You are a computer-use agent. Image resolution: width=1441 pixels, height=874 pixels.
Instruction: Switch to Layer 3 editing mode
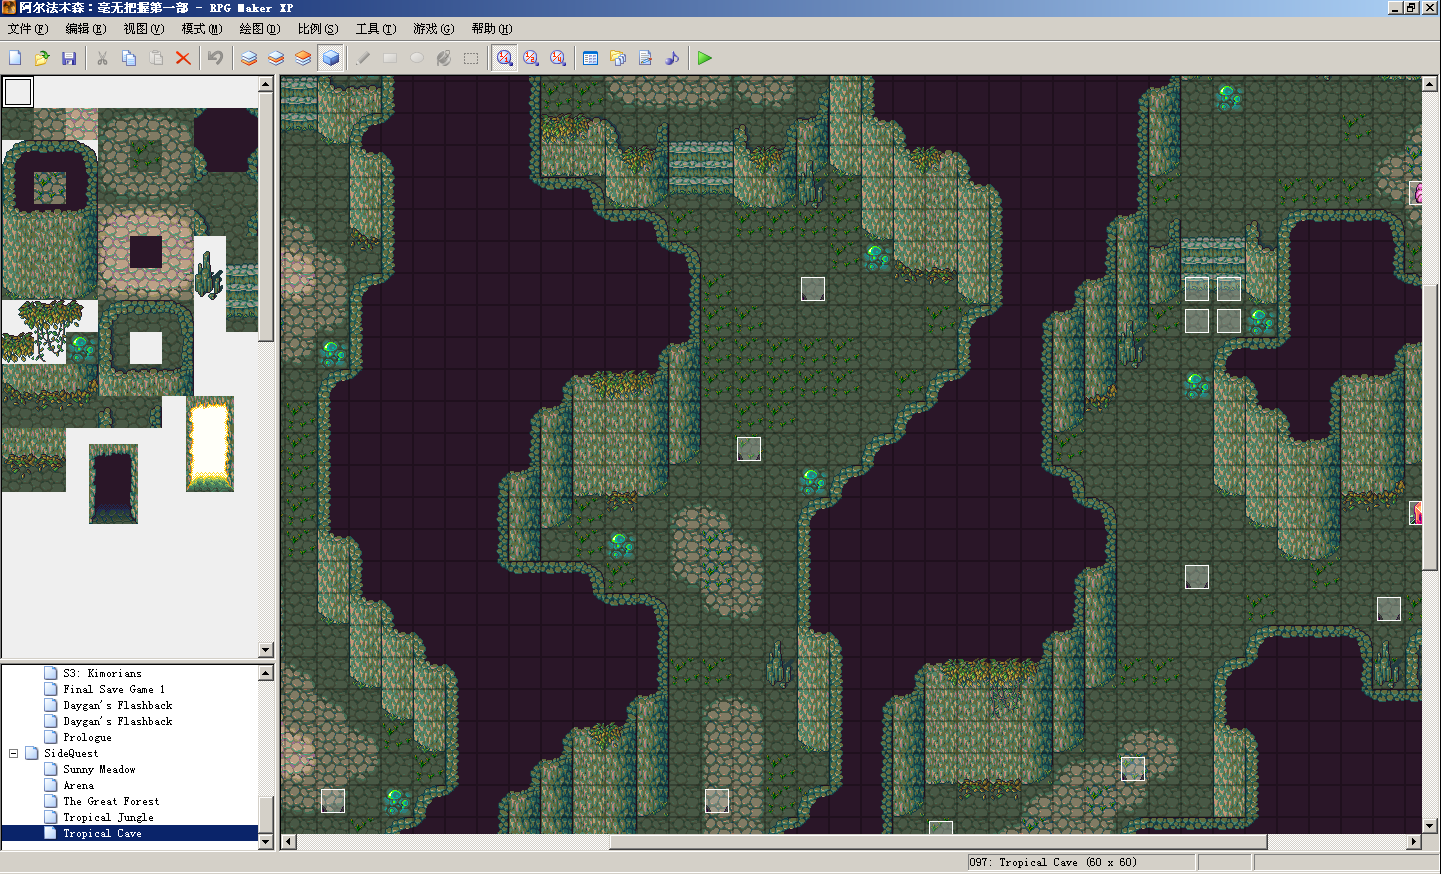pos(303,58)
